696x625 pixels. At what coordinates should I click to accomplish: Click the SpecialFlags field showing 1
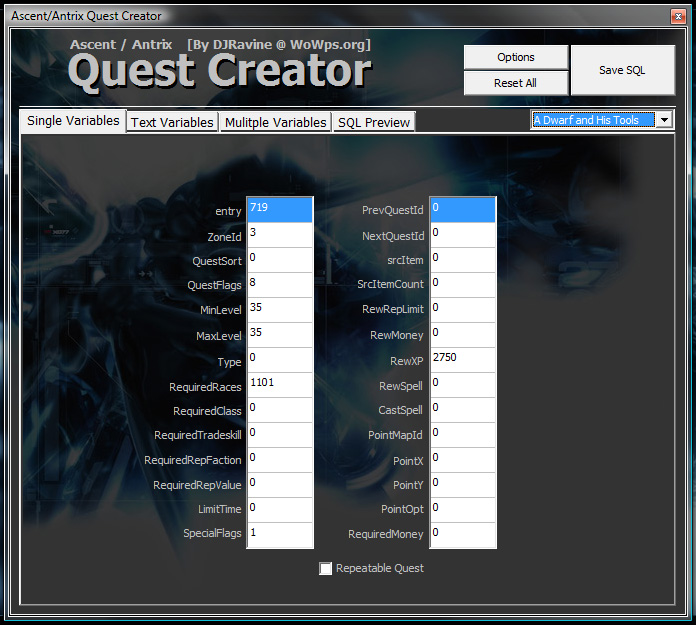coord(280,535)
